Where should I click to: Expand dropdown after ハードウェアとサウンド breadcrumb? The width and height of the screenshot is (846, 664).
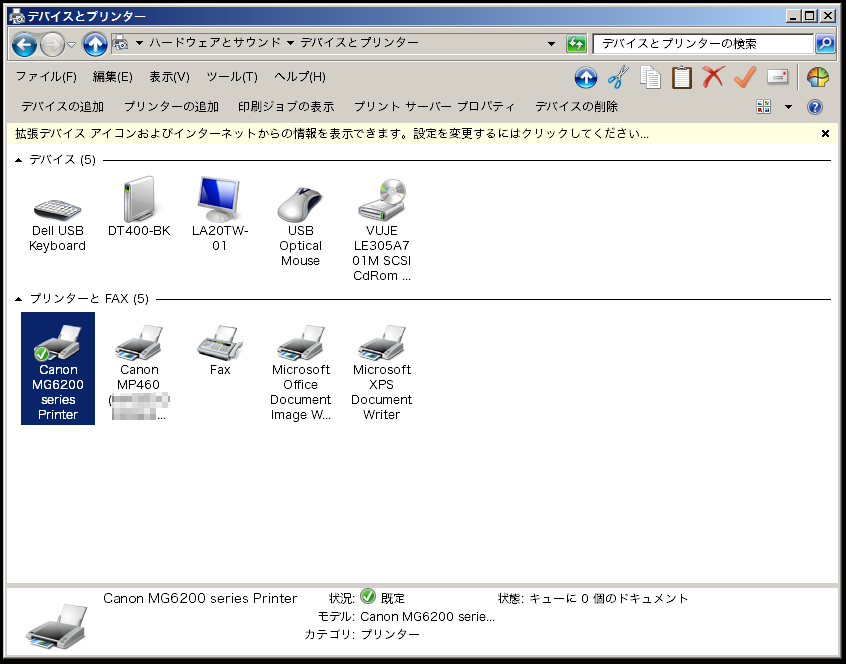290,43
